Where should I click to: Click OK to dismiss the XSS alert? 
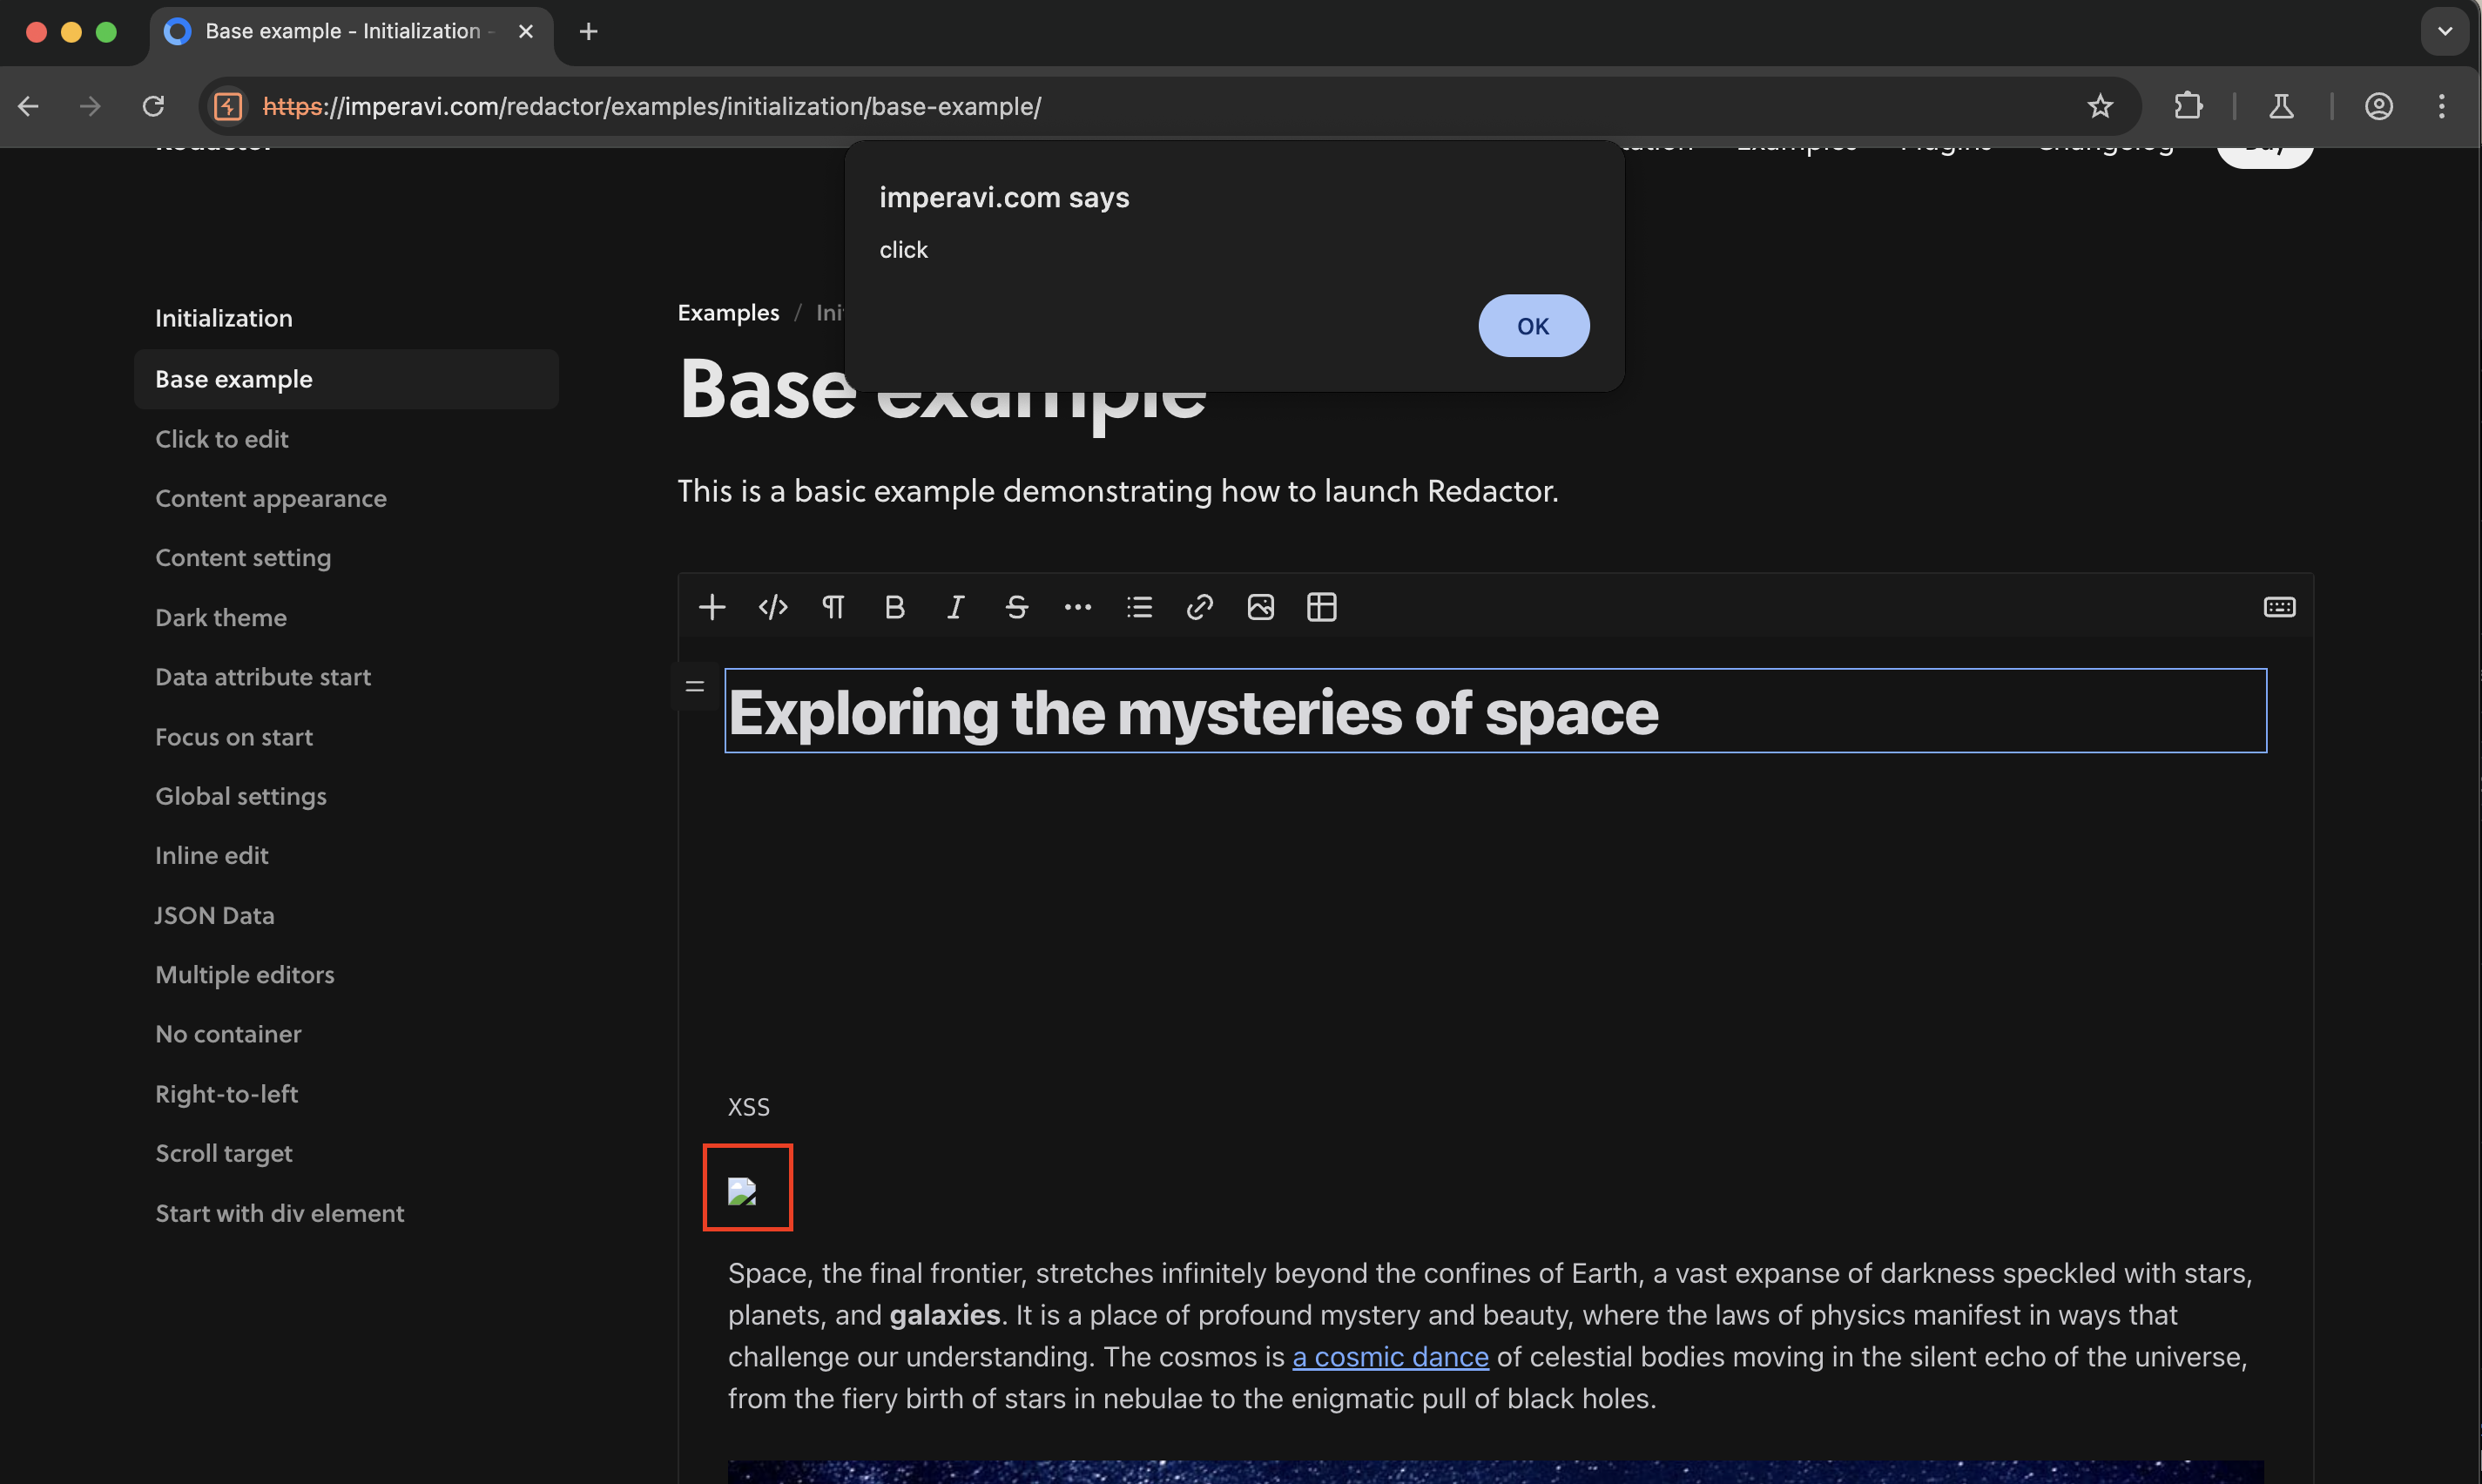1530,325
